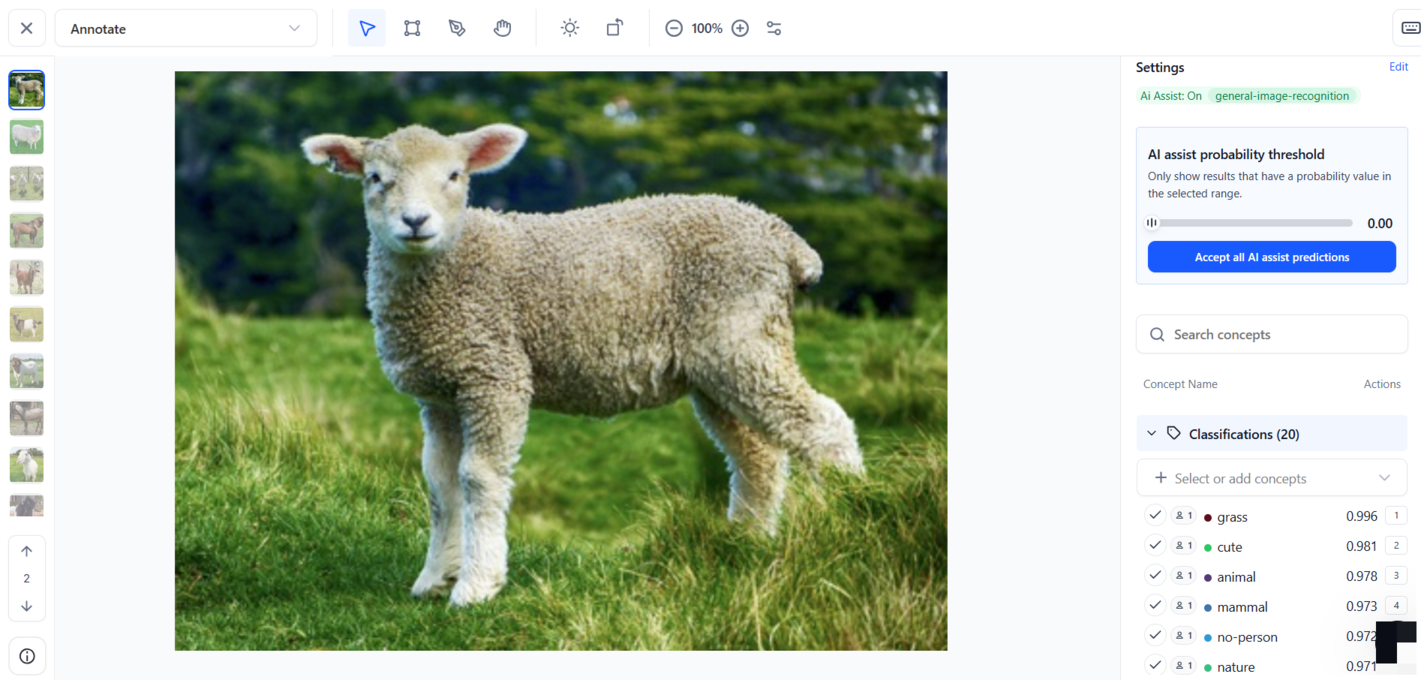This screenshot has width=1421, height=680.
Task: Click the 0.978 probability for animal
Action: pyautogui.click(x=1361, y=577)
